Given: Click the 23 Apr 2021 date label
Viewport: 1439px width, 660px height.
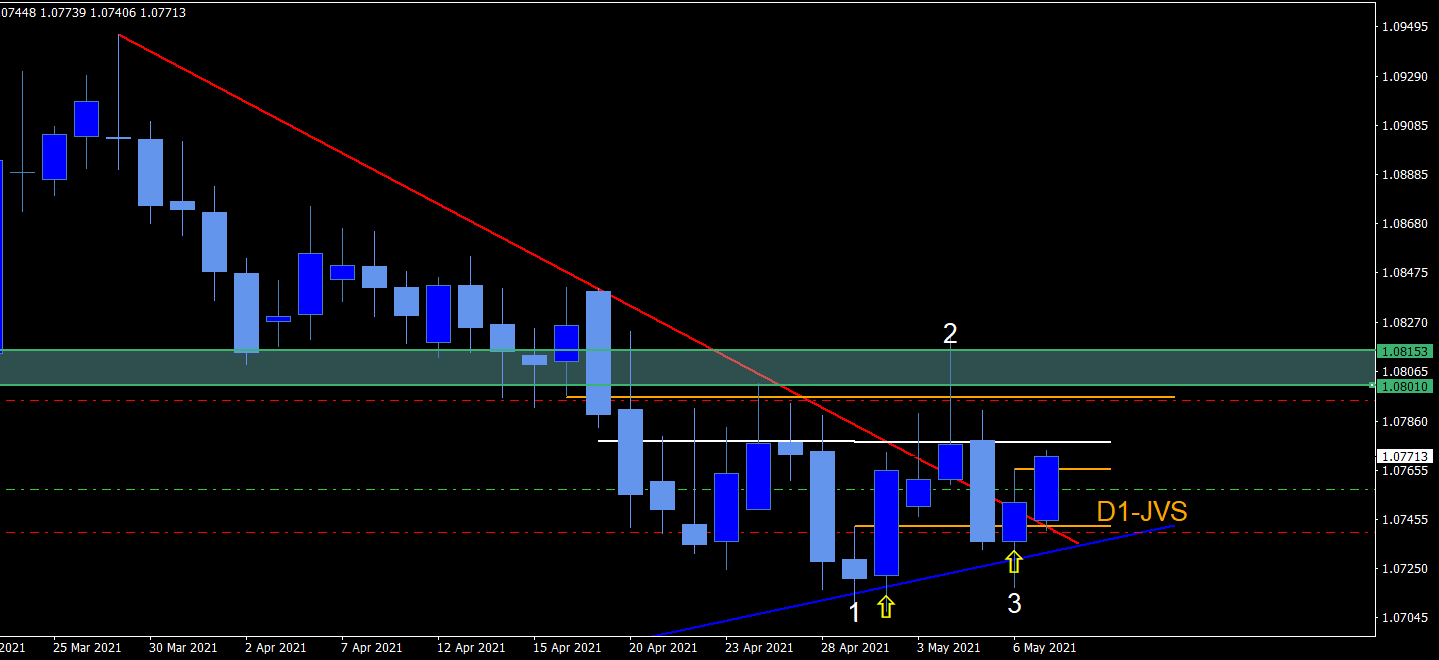Looking at the screenshot, I should coord(758,648).
